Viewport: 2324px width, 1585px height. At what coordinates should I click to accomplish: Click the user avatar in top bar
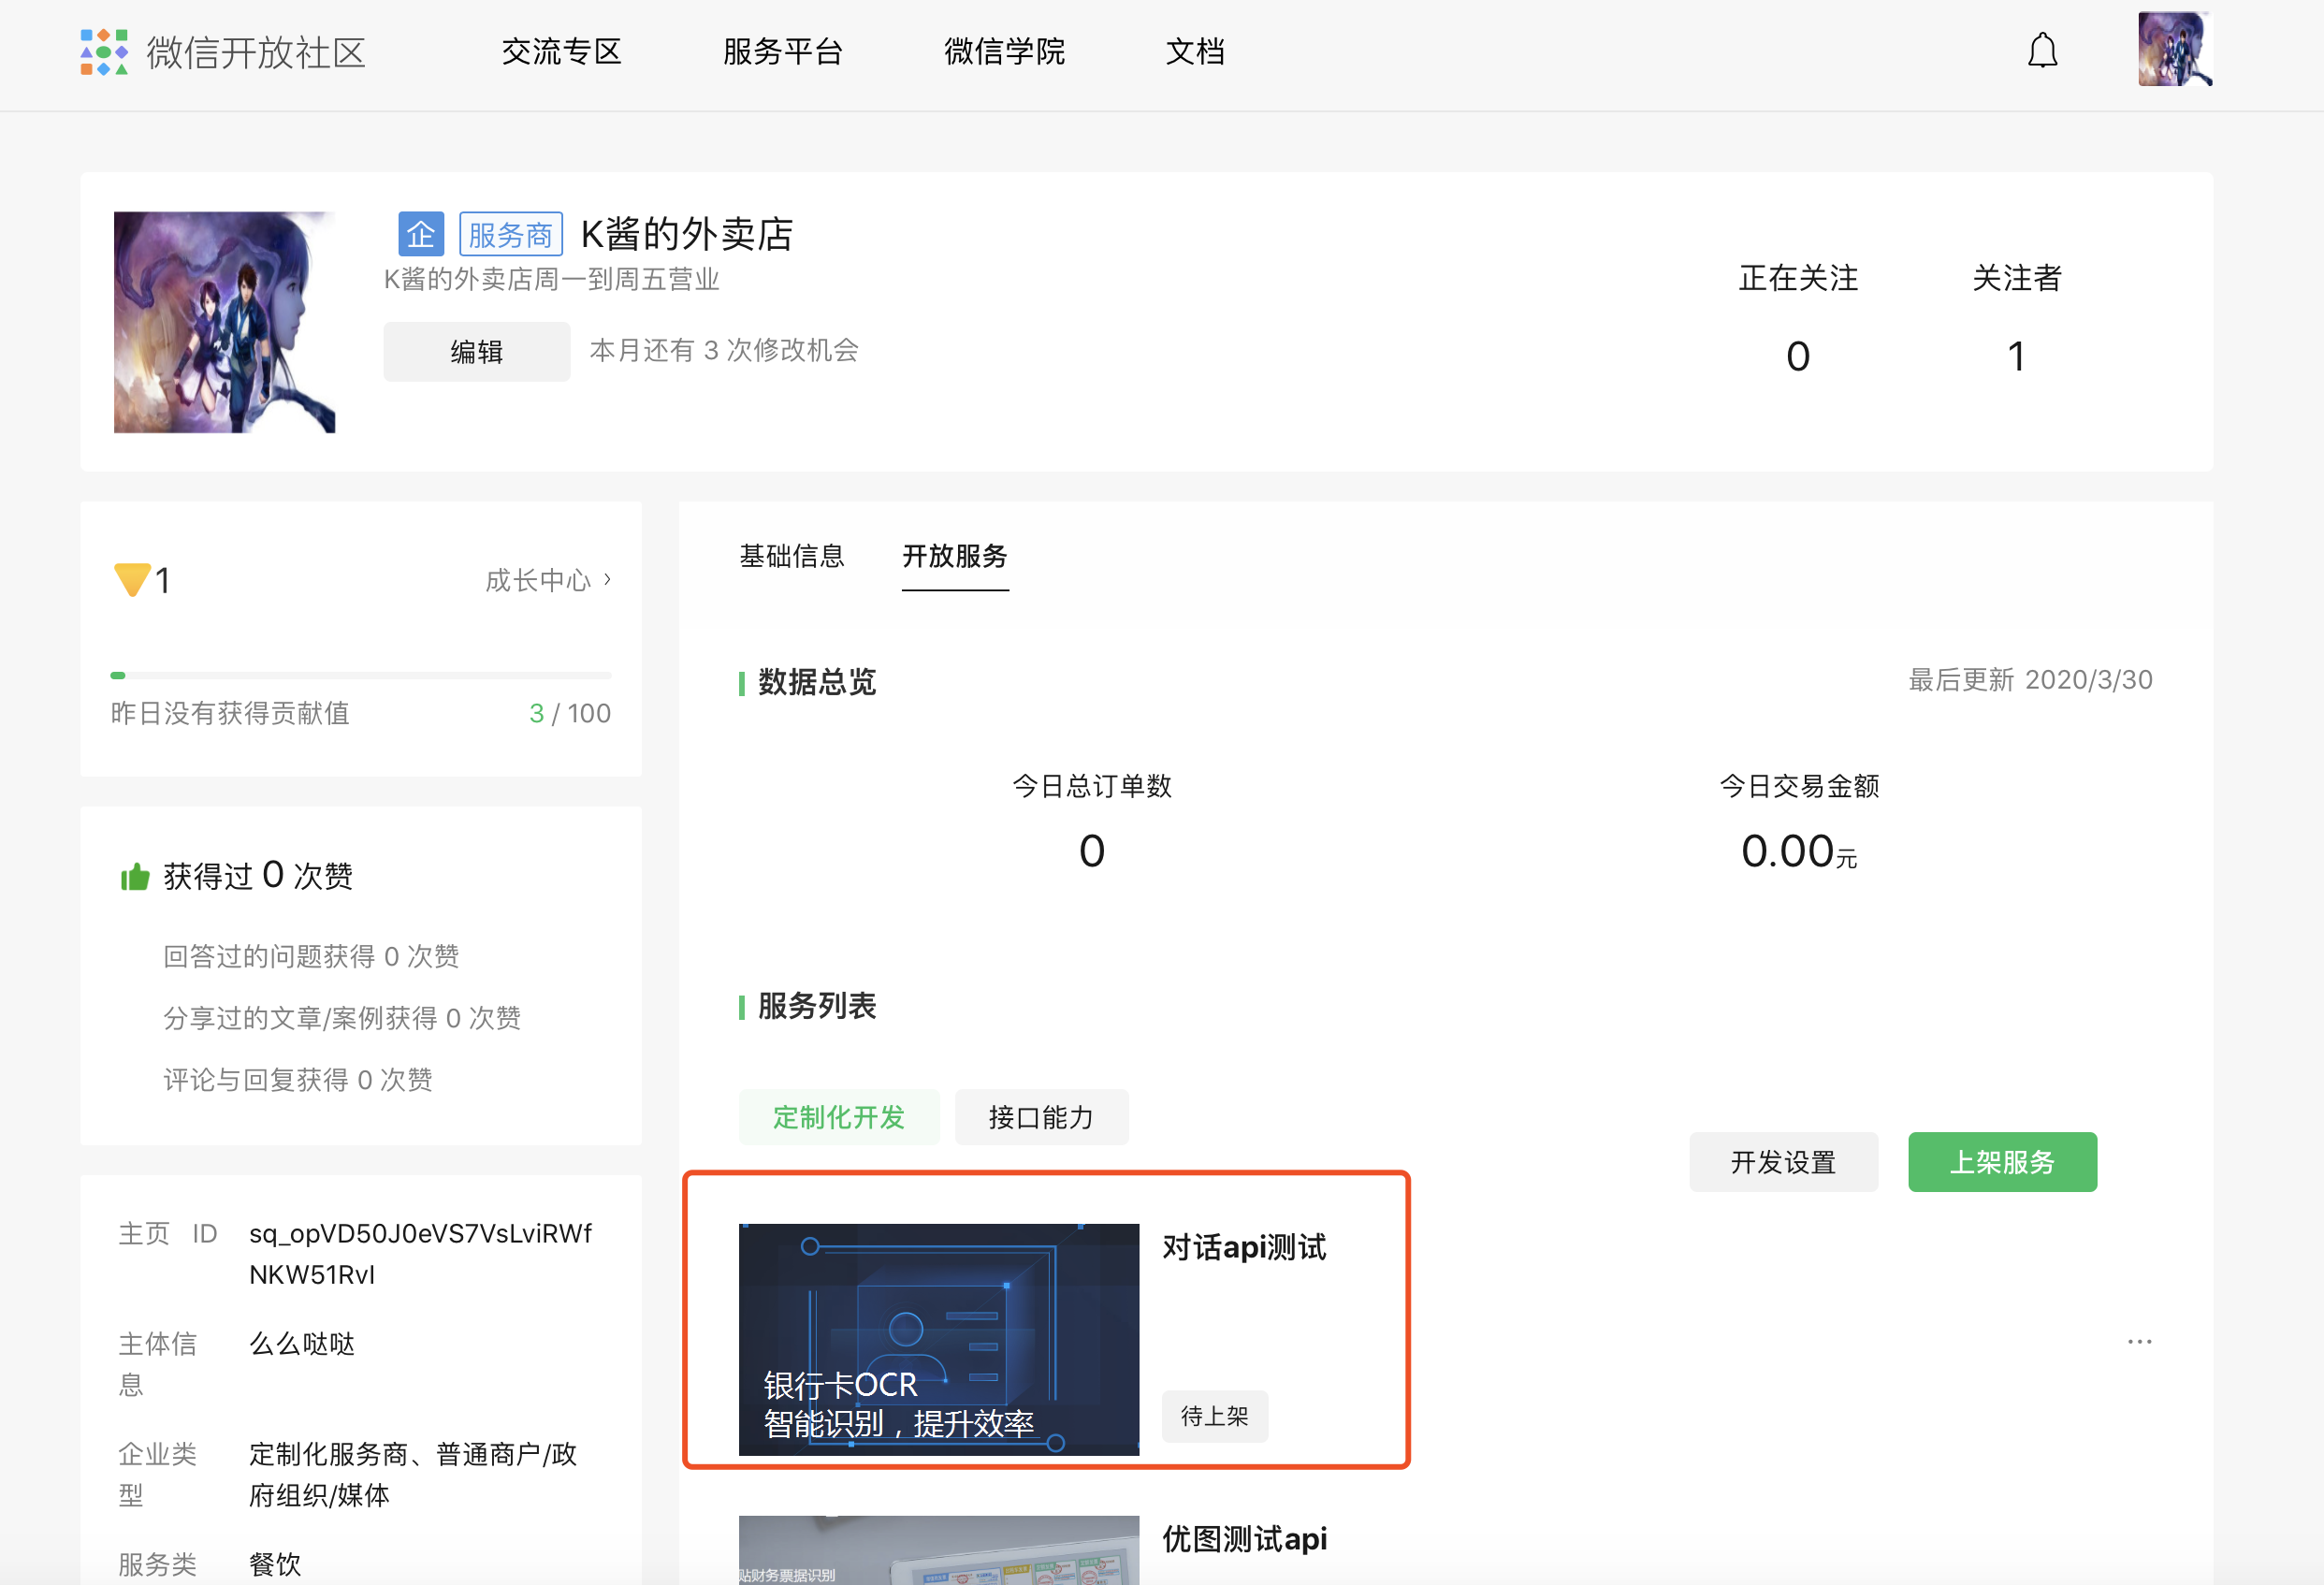[2174, 50]
